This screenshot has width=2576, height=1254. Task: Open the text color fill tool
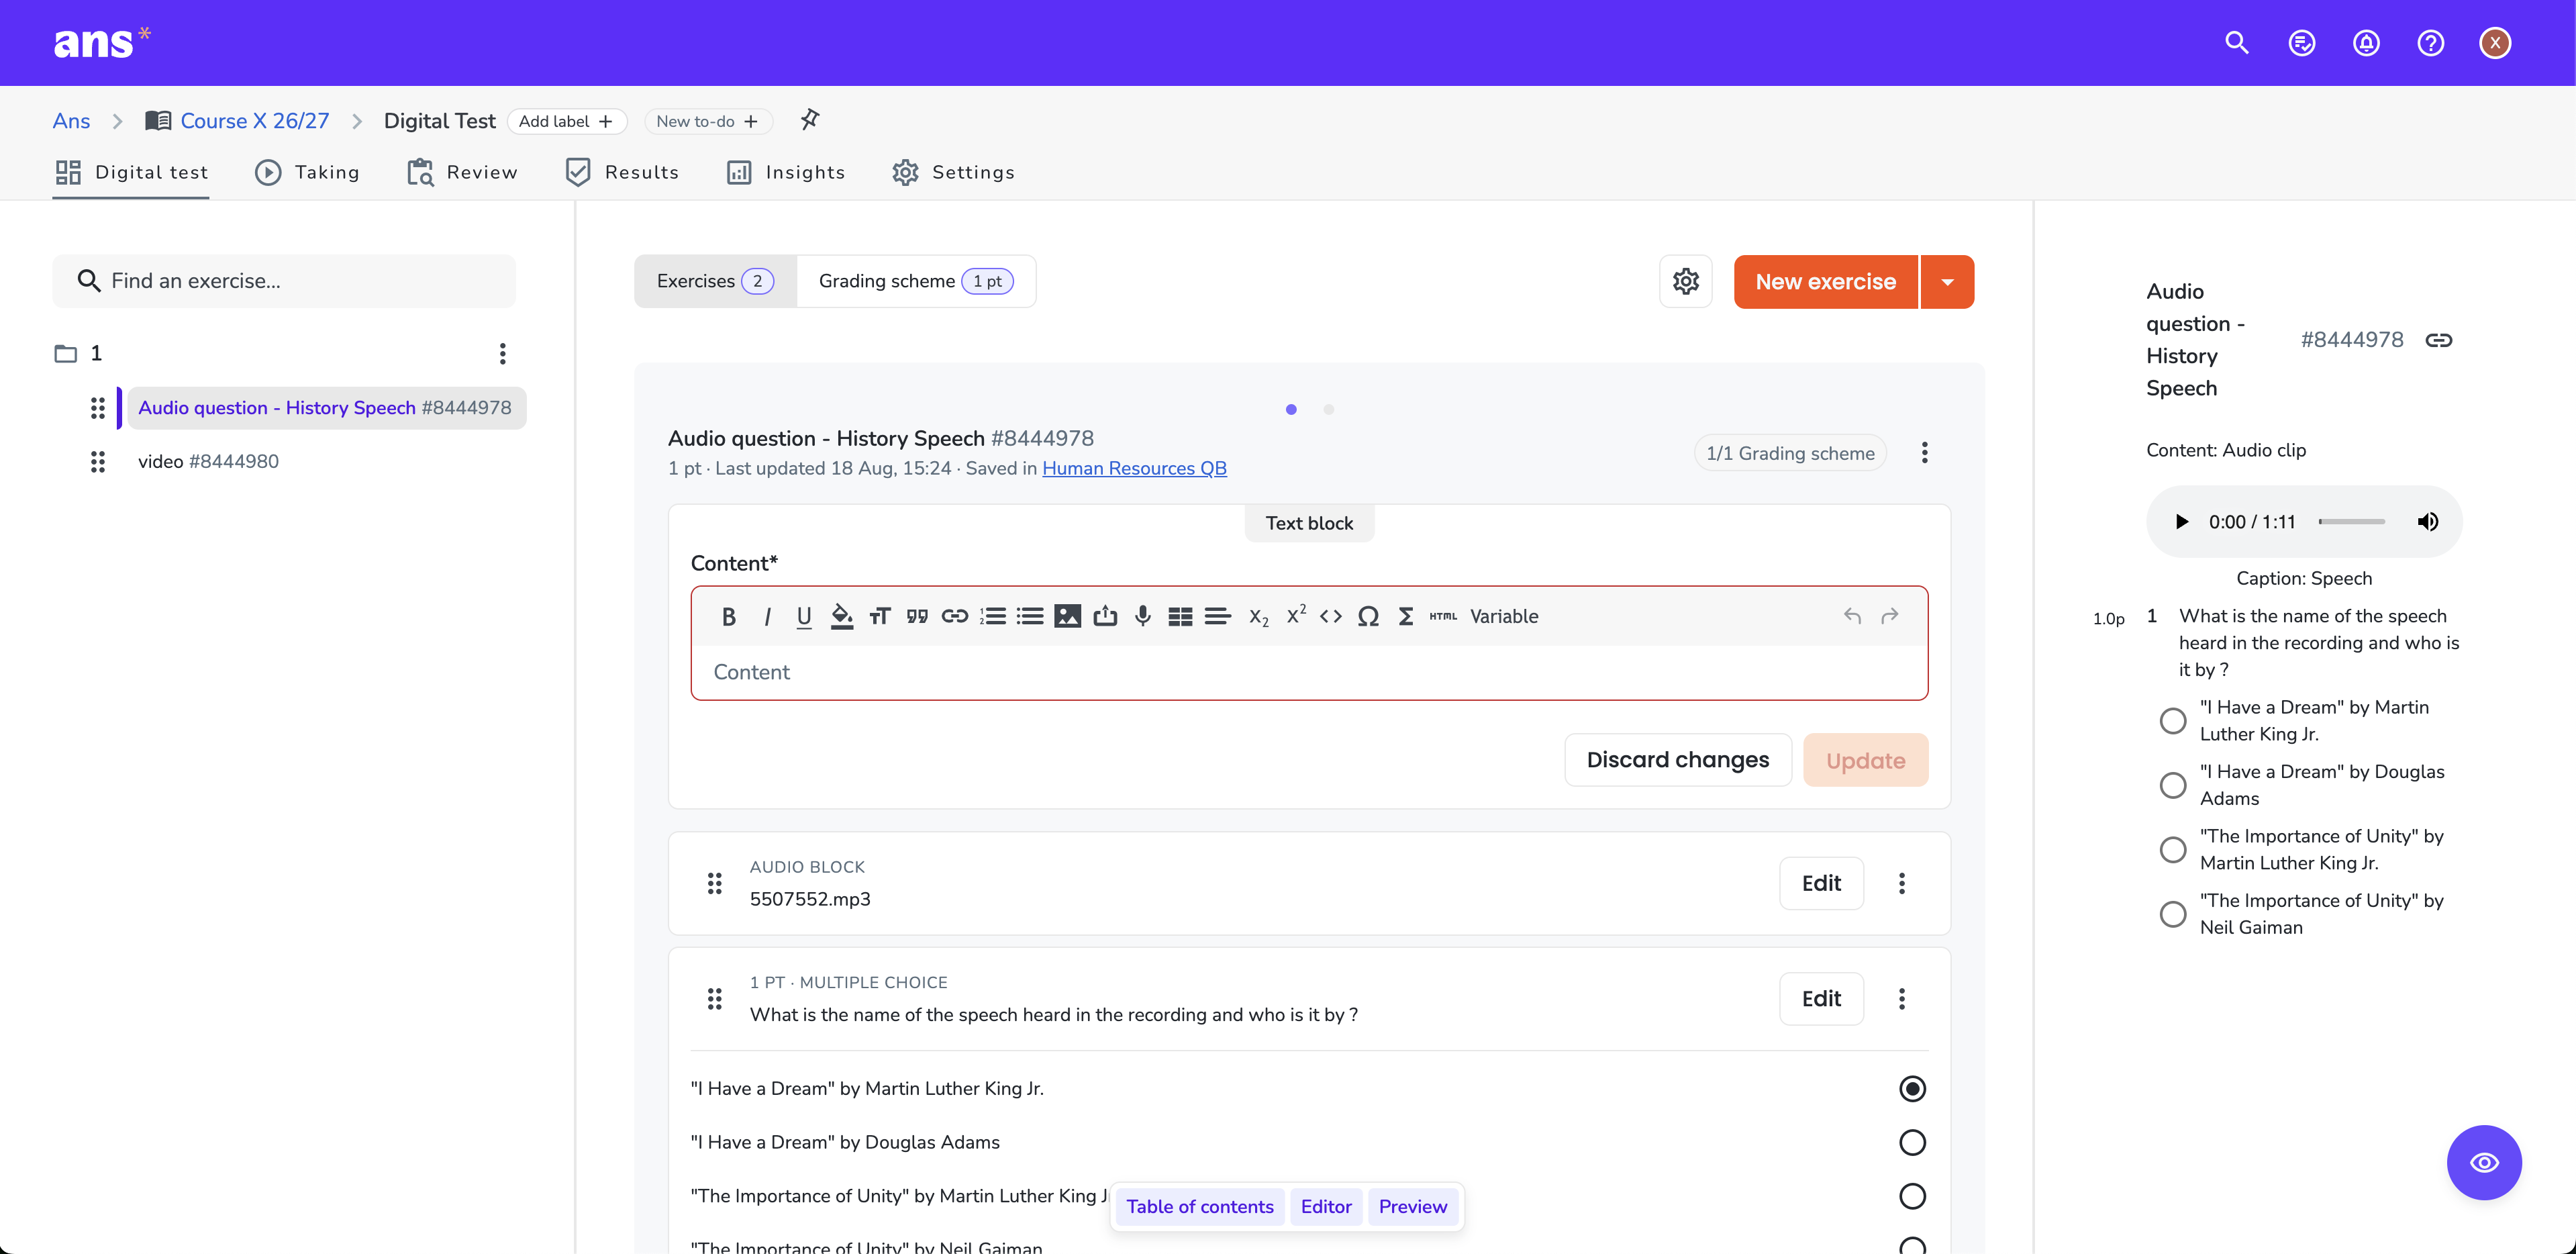(x=842, y=616)
